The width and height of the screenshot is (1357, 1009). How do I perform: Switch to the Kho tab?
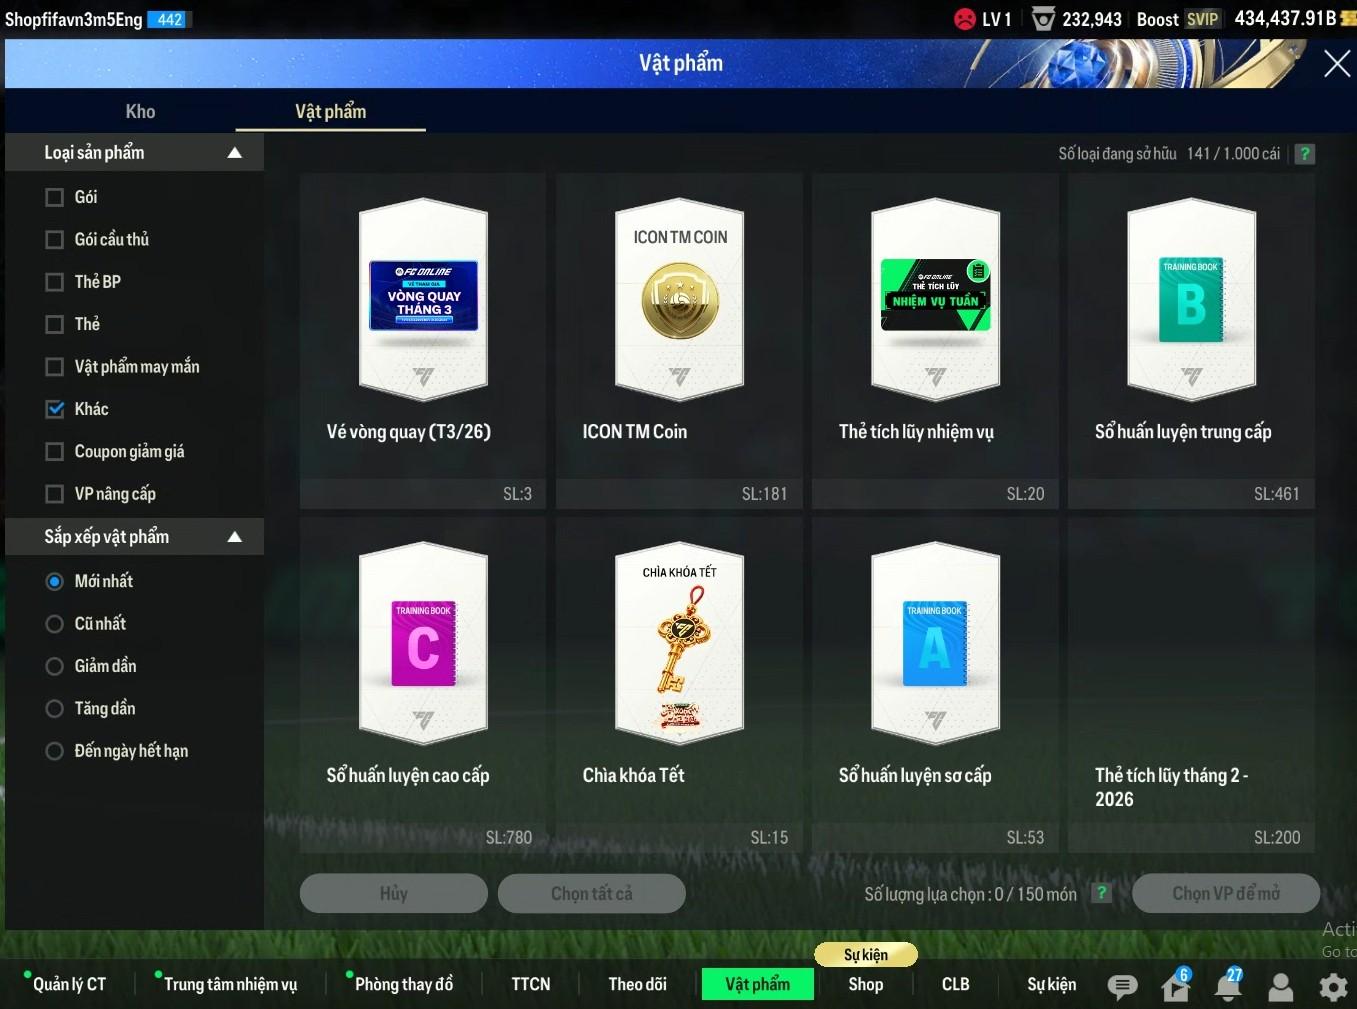coord(140,111)
